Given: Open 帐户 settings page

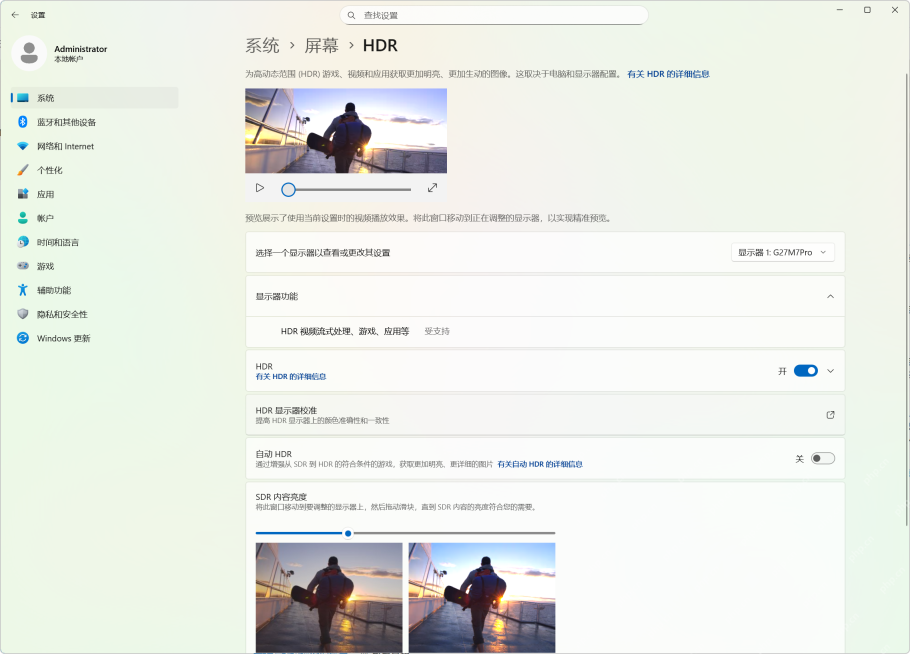Looking at the screenshot, I should (95, 218).
